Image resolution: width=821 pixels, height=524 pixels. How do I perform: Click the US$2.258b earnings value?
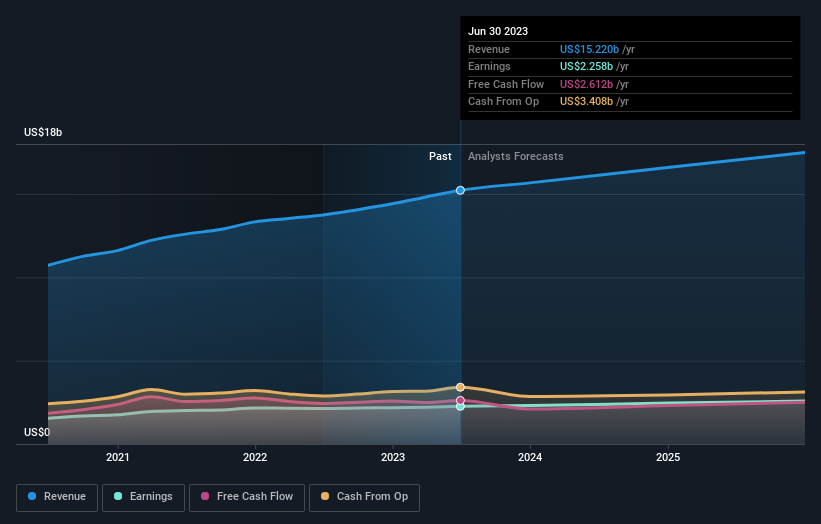(586, 66)
